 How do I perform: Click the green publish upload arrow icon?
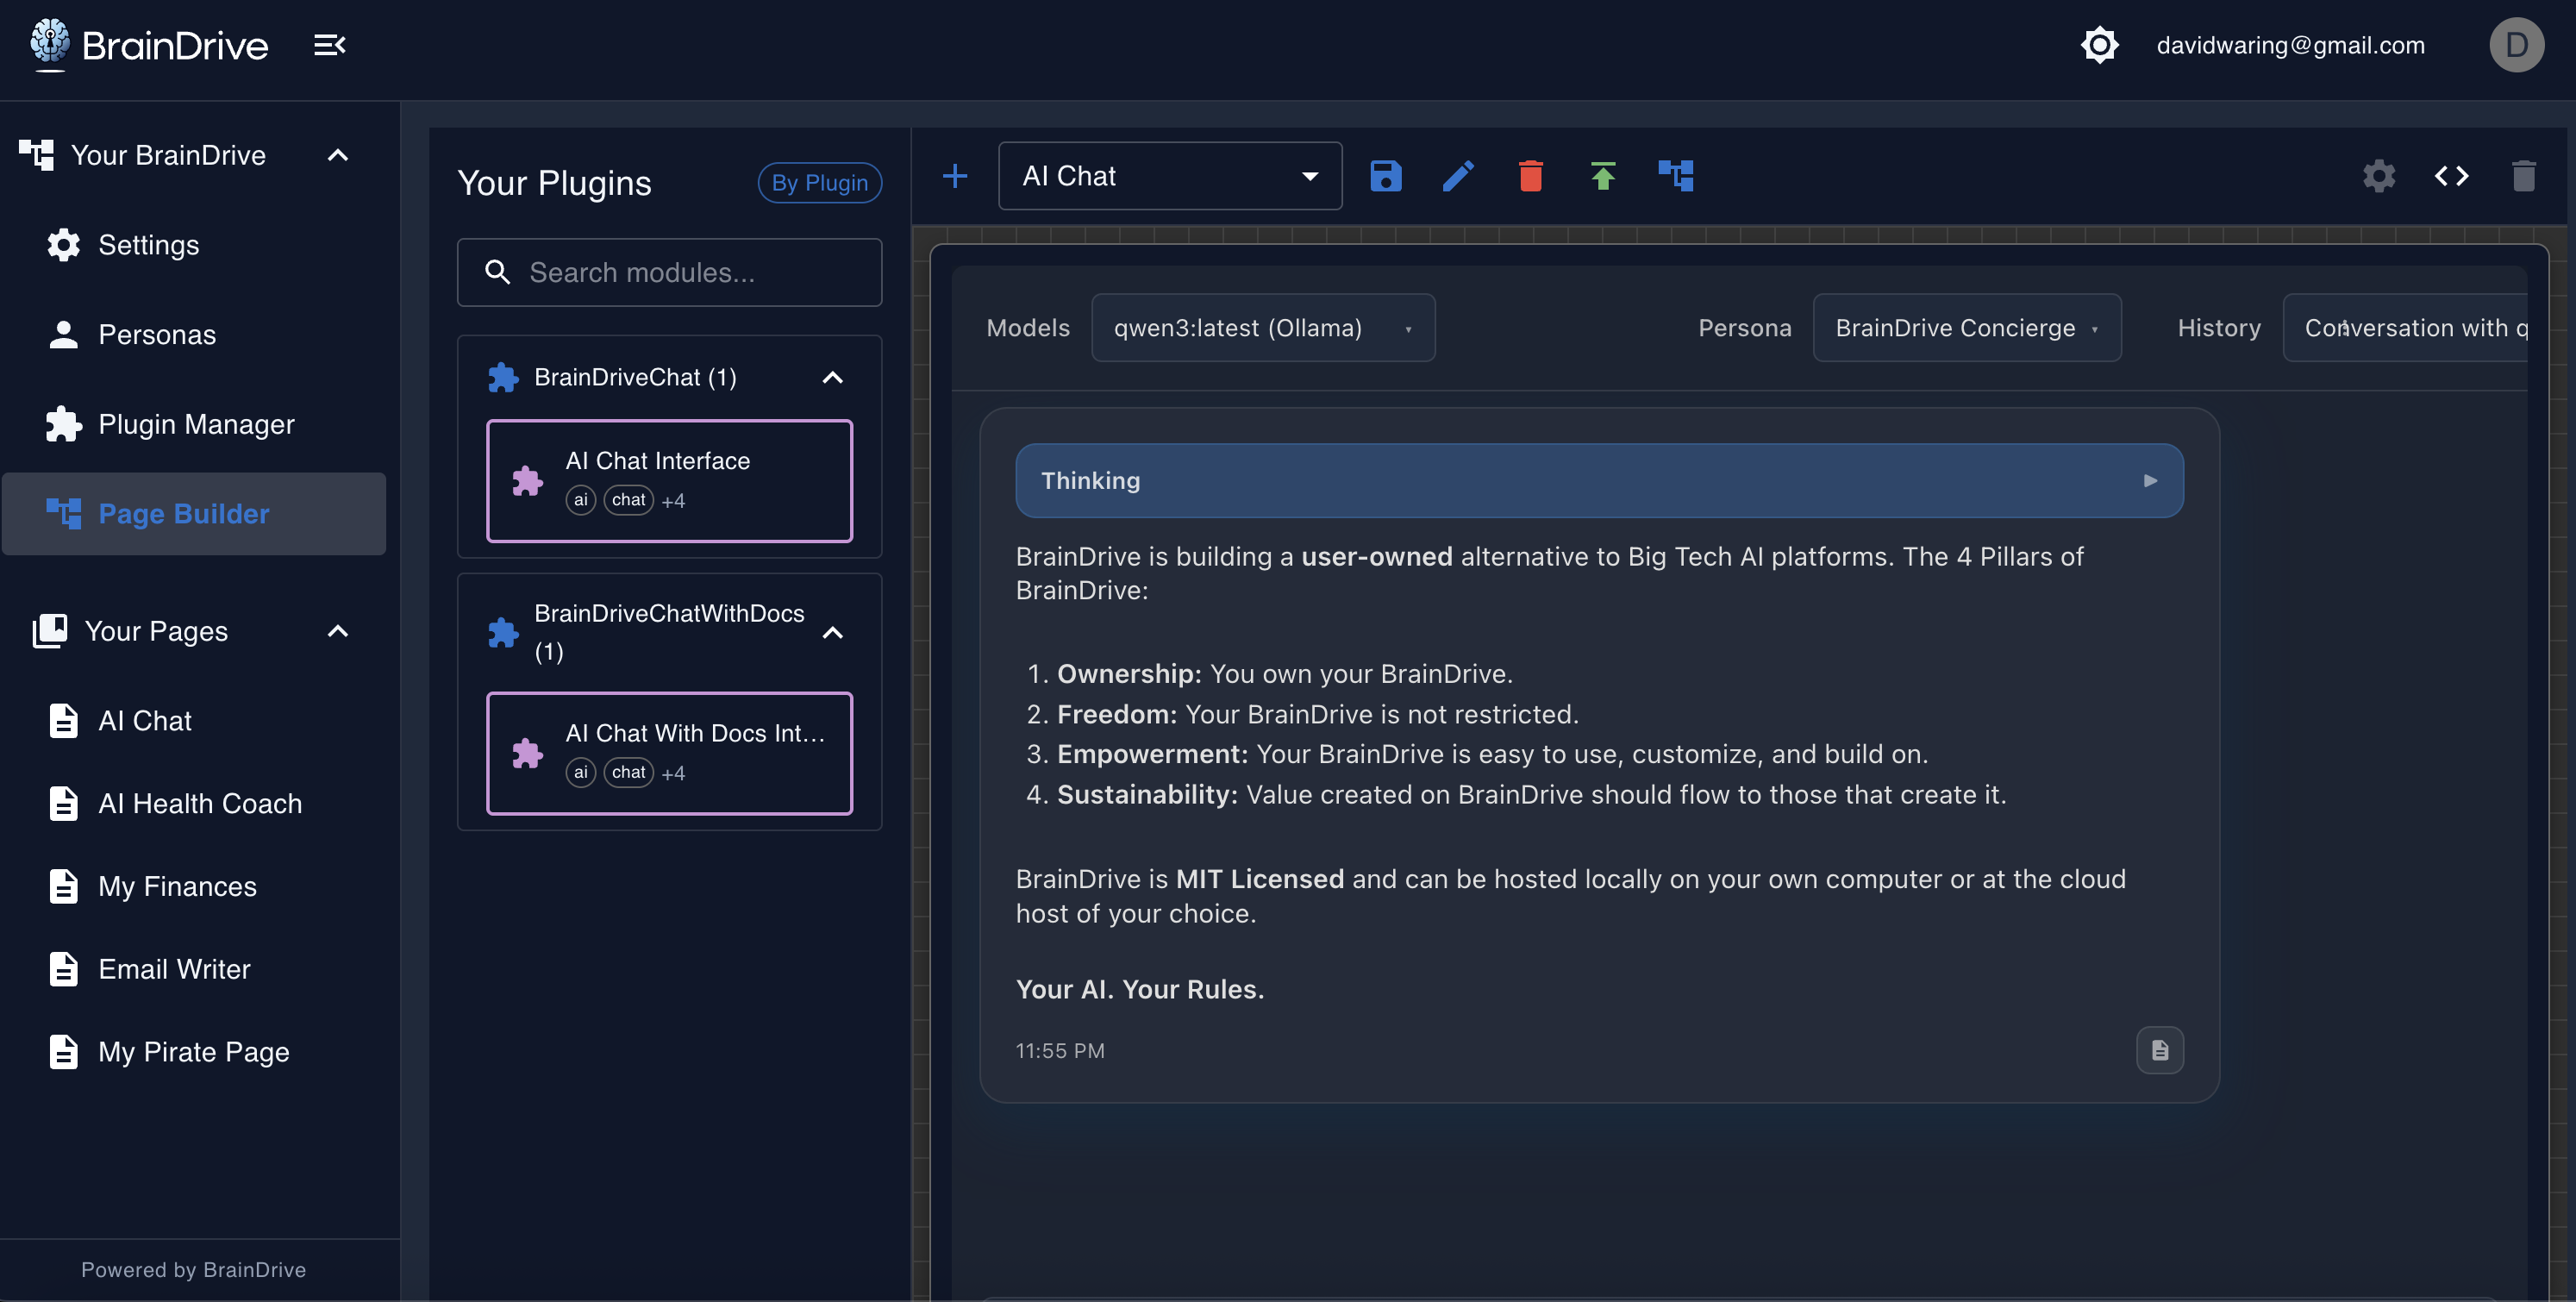click(1603, 176)
